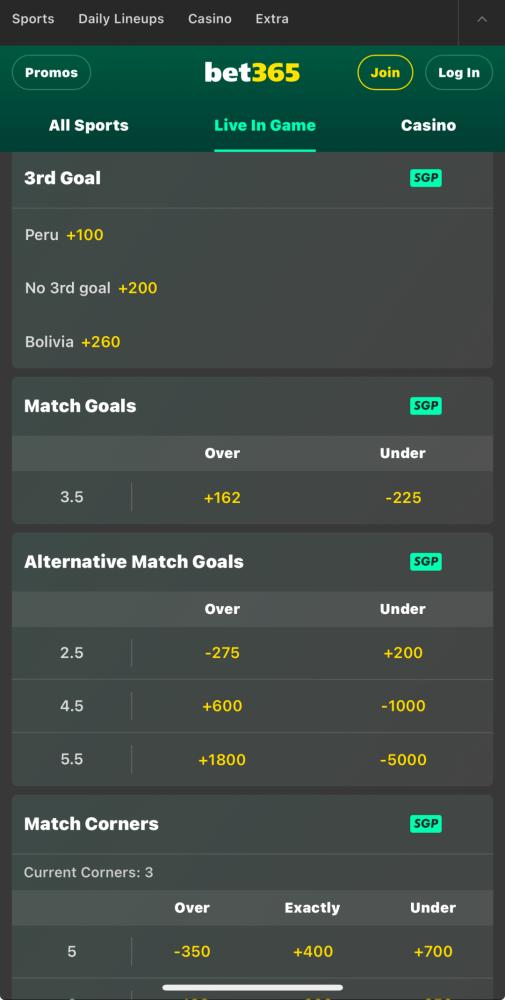This screenshot has width=505, height=1000.
Task: Click the Log In button
Action: tap(459, 73)
